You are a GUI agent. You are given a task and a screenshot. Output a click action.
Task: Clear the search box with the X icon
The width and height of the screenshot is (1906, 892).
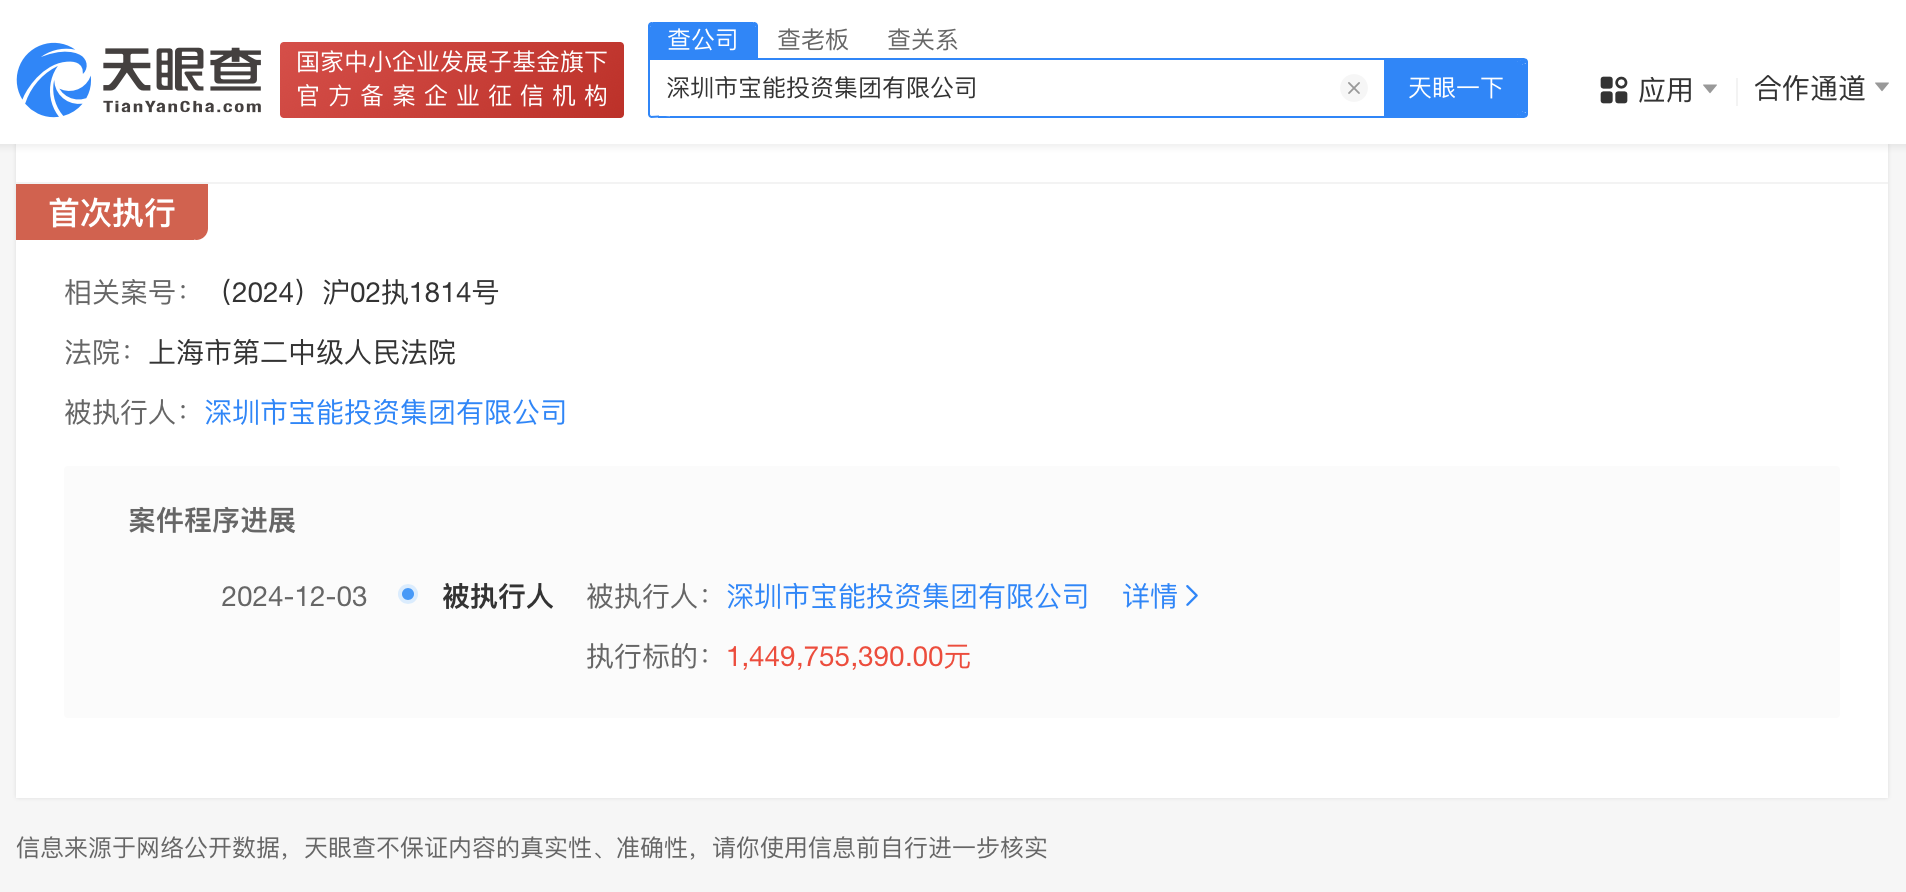1354,88
